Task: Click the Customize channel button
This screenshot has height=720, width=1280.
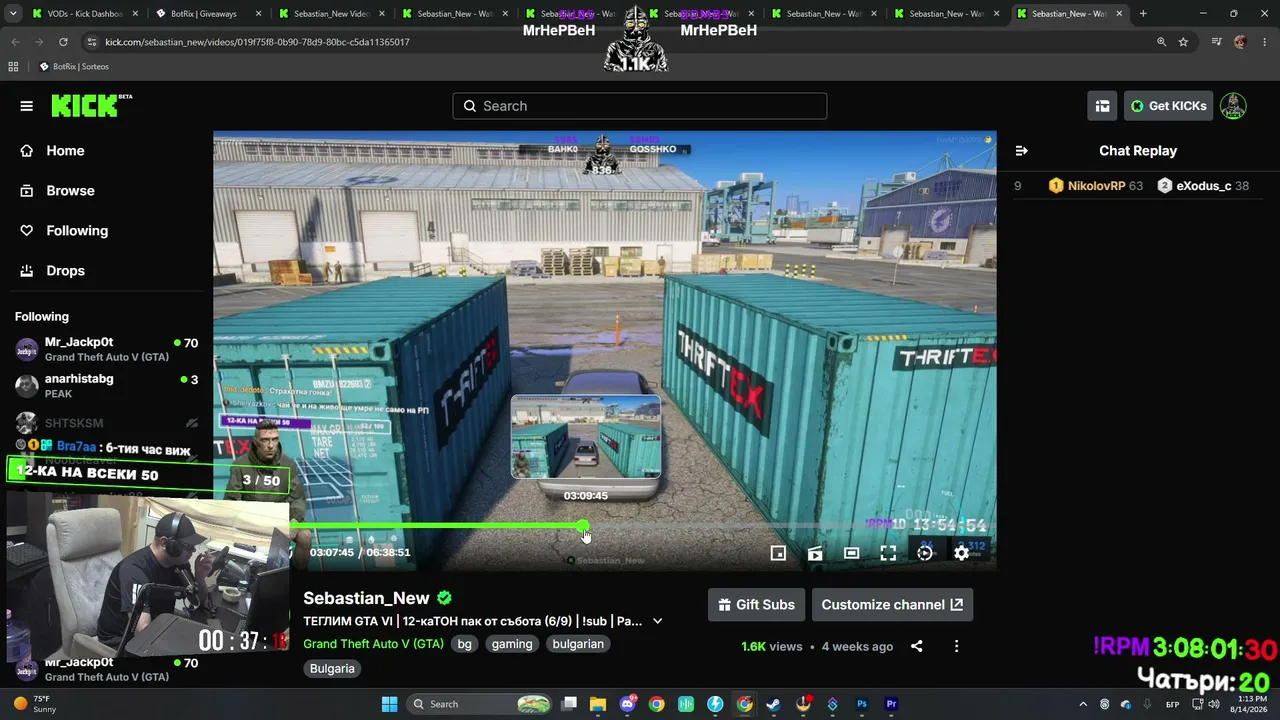Action: [x=892, y=605]
